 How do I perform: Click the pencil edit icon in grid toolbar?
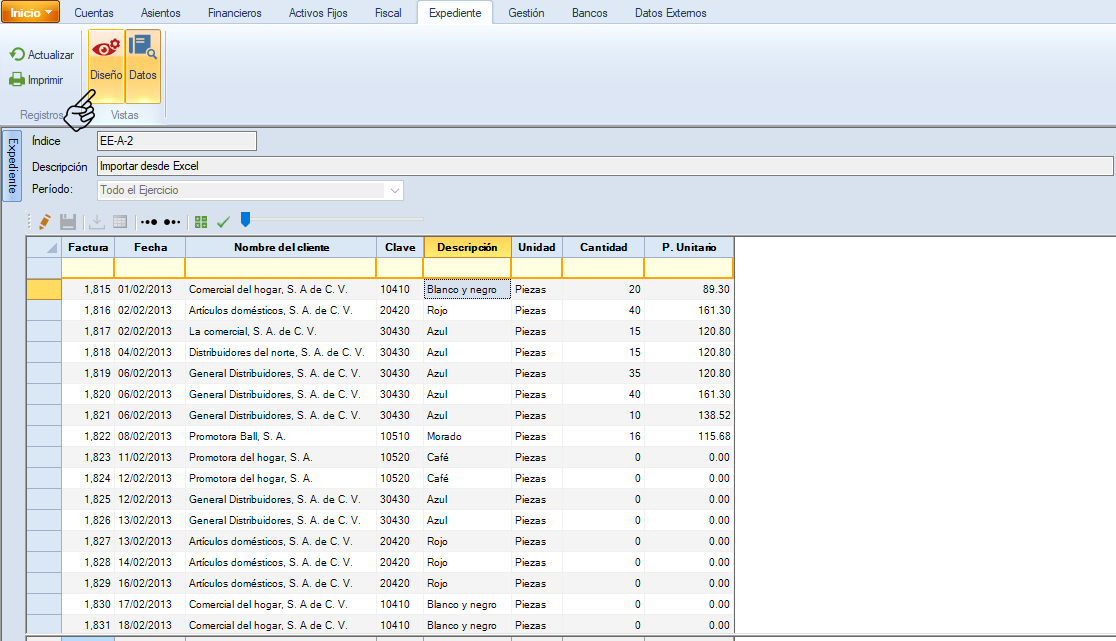pyautogui.click(x=43, y=221)
